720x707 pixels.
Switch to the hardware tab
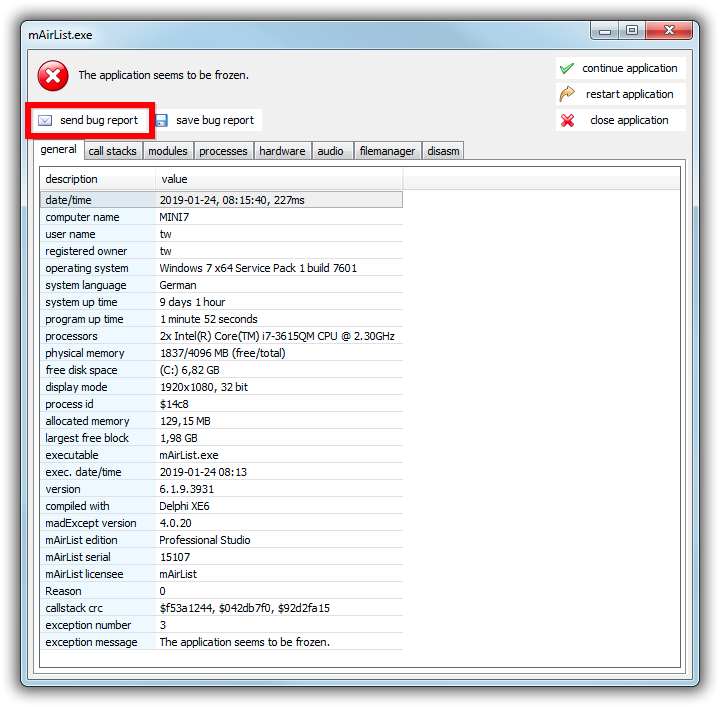[x=282, y=151]
